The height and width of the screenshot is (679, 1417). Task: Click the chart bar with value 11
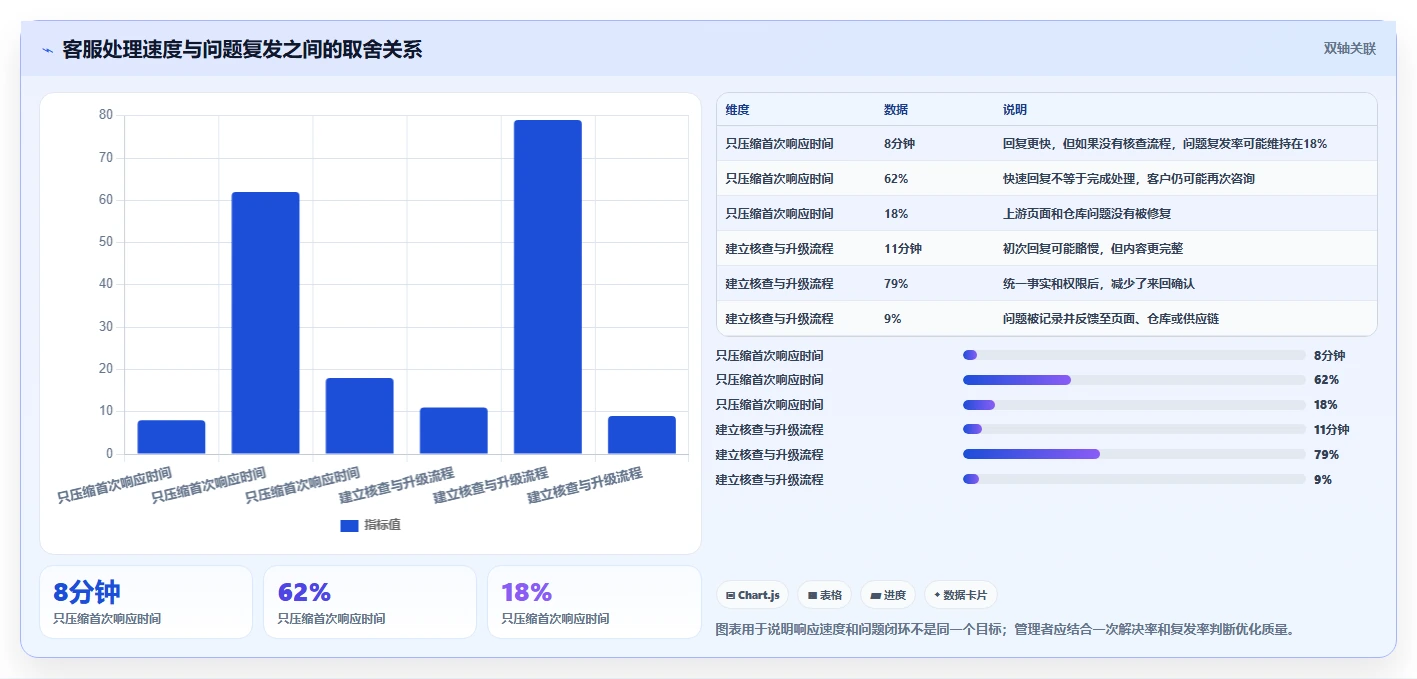point(453,431)
